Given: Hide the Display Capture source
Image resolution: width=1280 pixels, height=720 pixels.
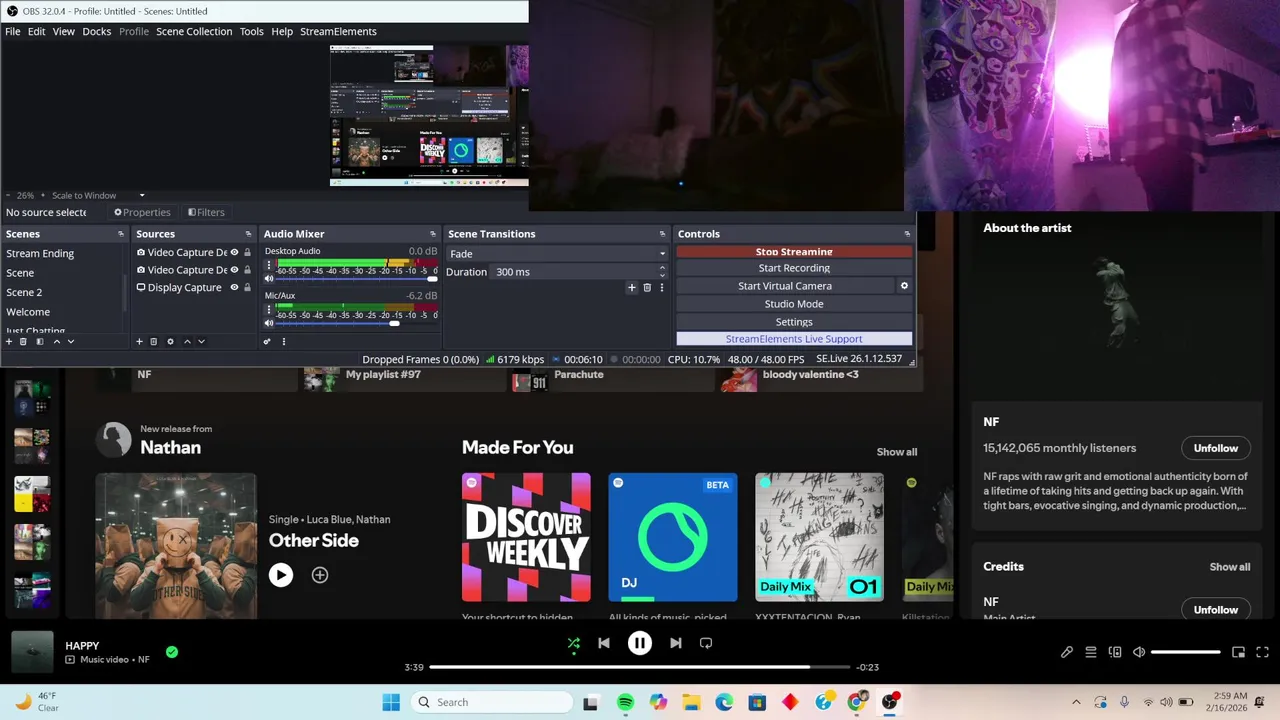Looking at the screenshot, I should (234, 287).
